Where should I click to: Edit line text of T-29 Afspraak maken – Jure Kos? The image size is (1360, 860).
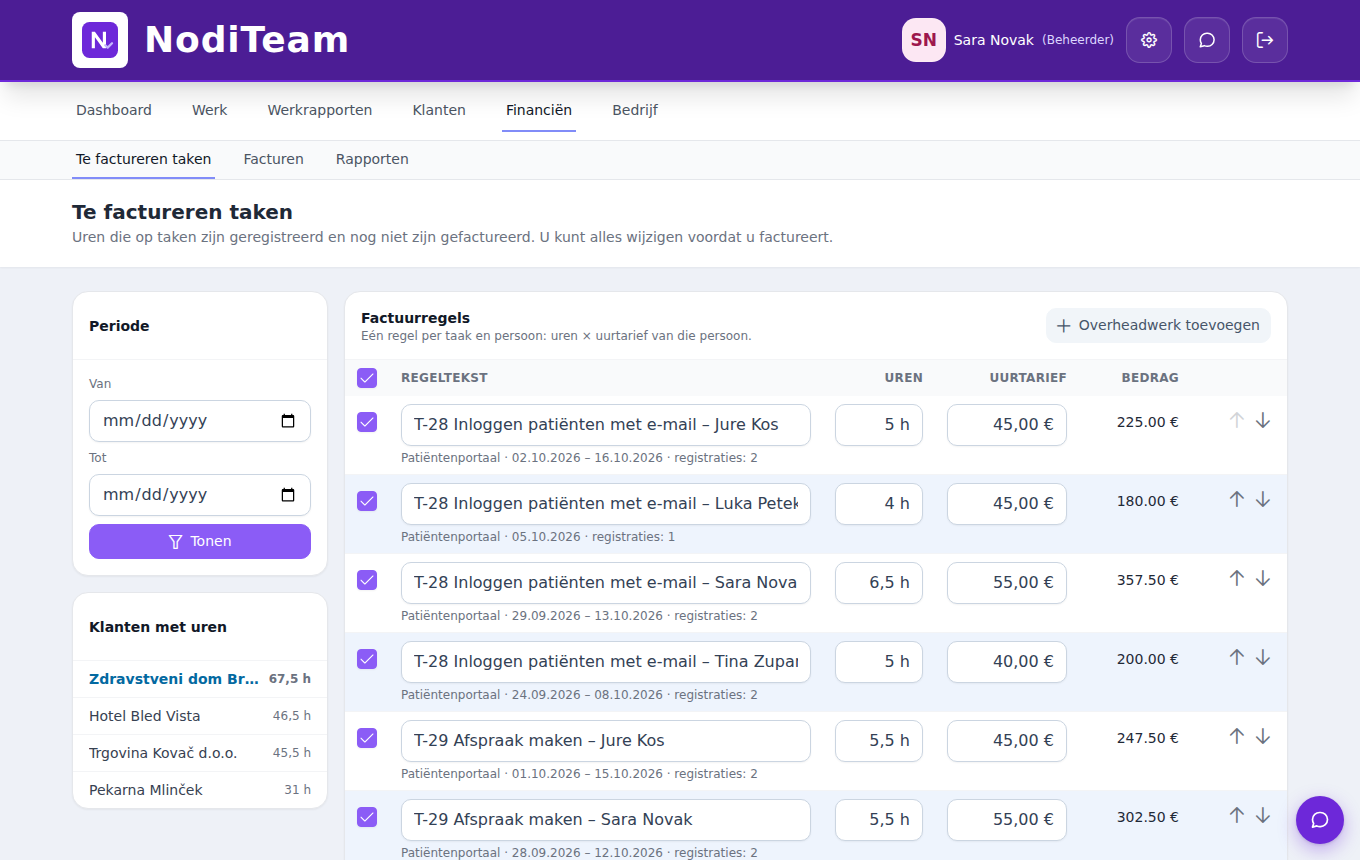point(606,741)
